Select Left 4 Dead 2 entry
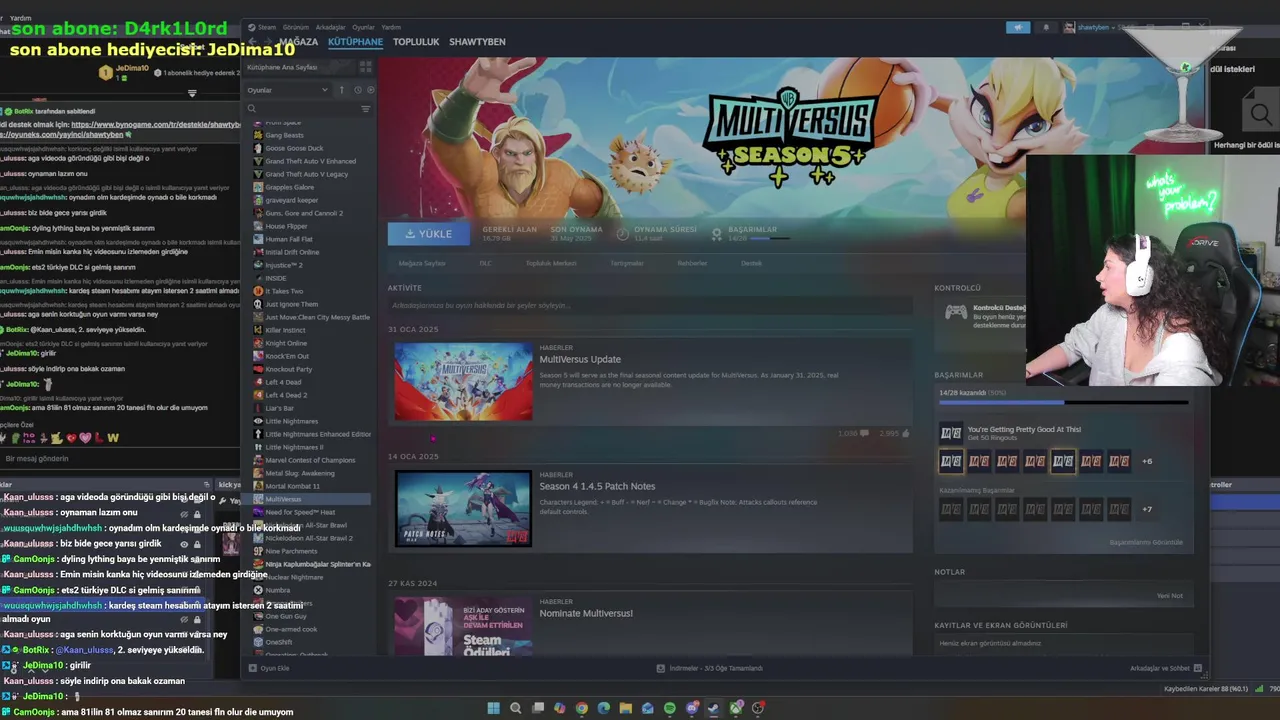 pos(286,395)
